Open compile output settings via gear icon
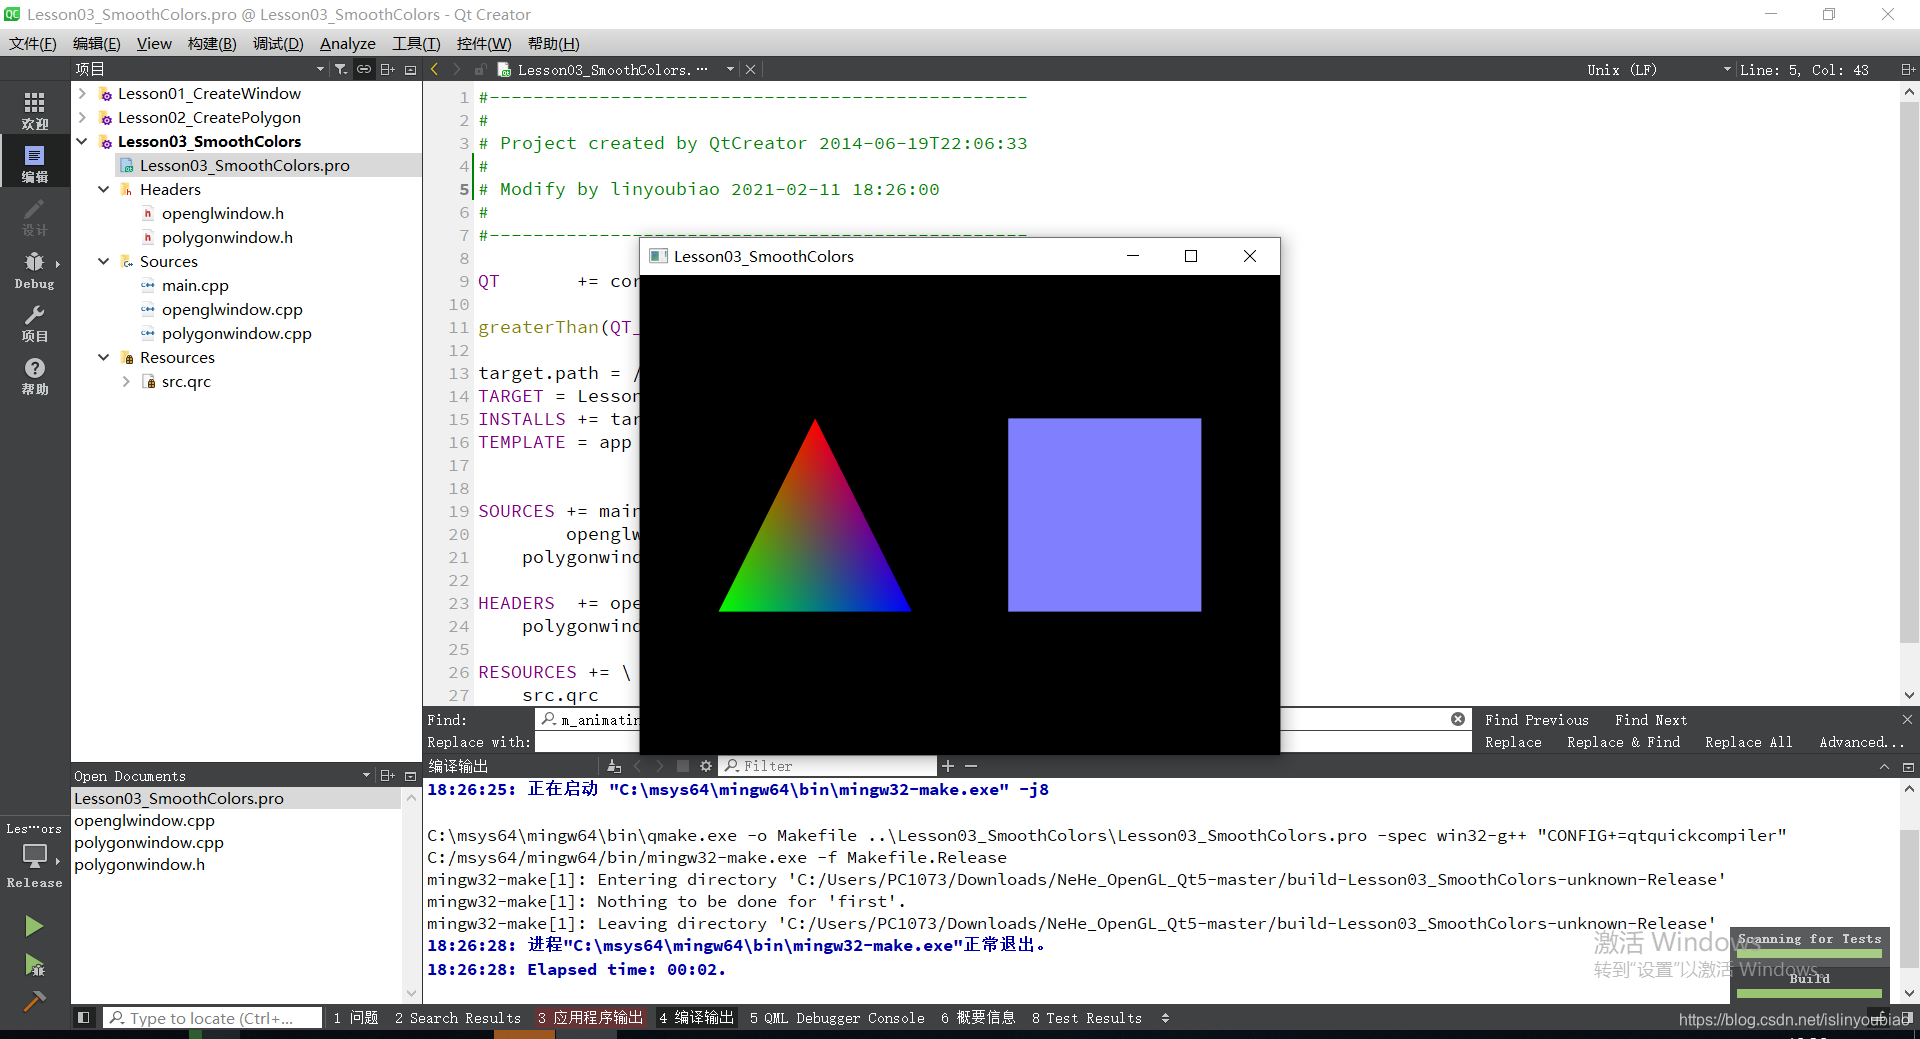 tap(707, 766)
